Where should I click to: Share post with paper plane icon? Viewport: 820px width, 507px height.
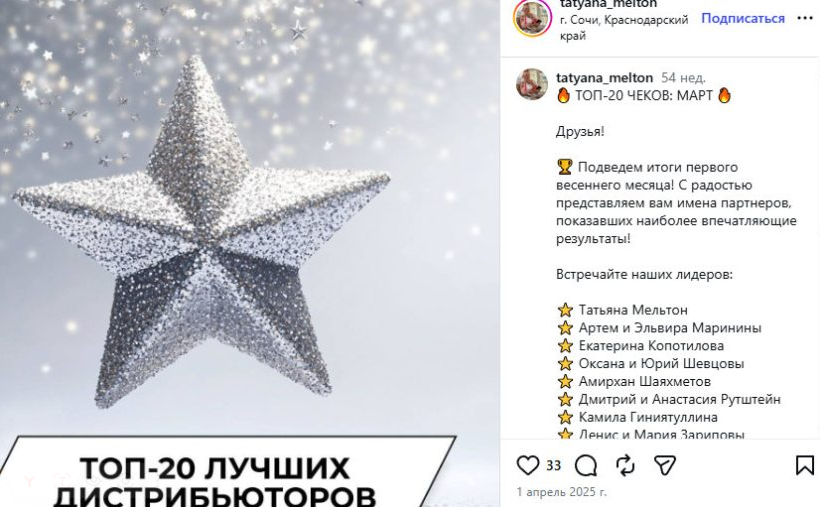pyautogui.click(x=665, y=465)
